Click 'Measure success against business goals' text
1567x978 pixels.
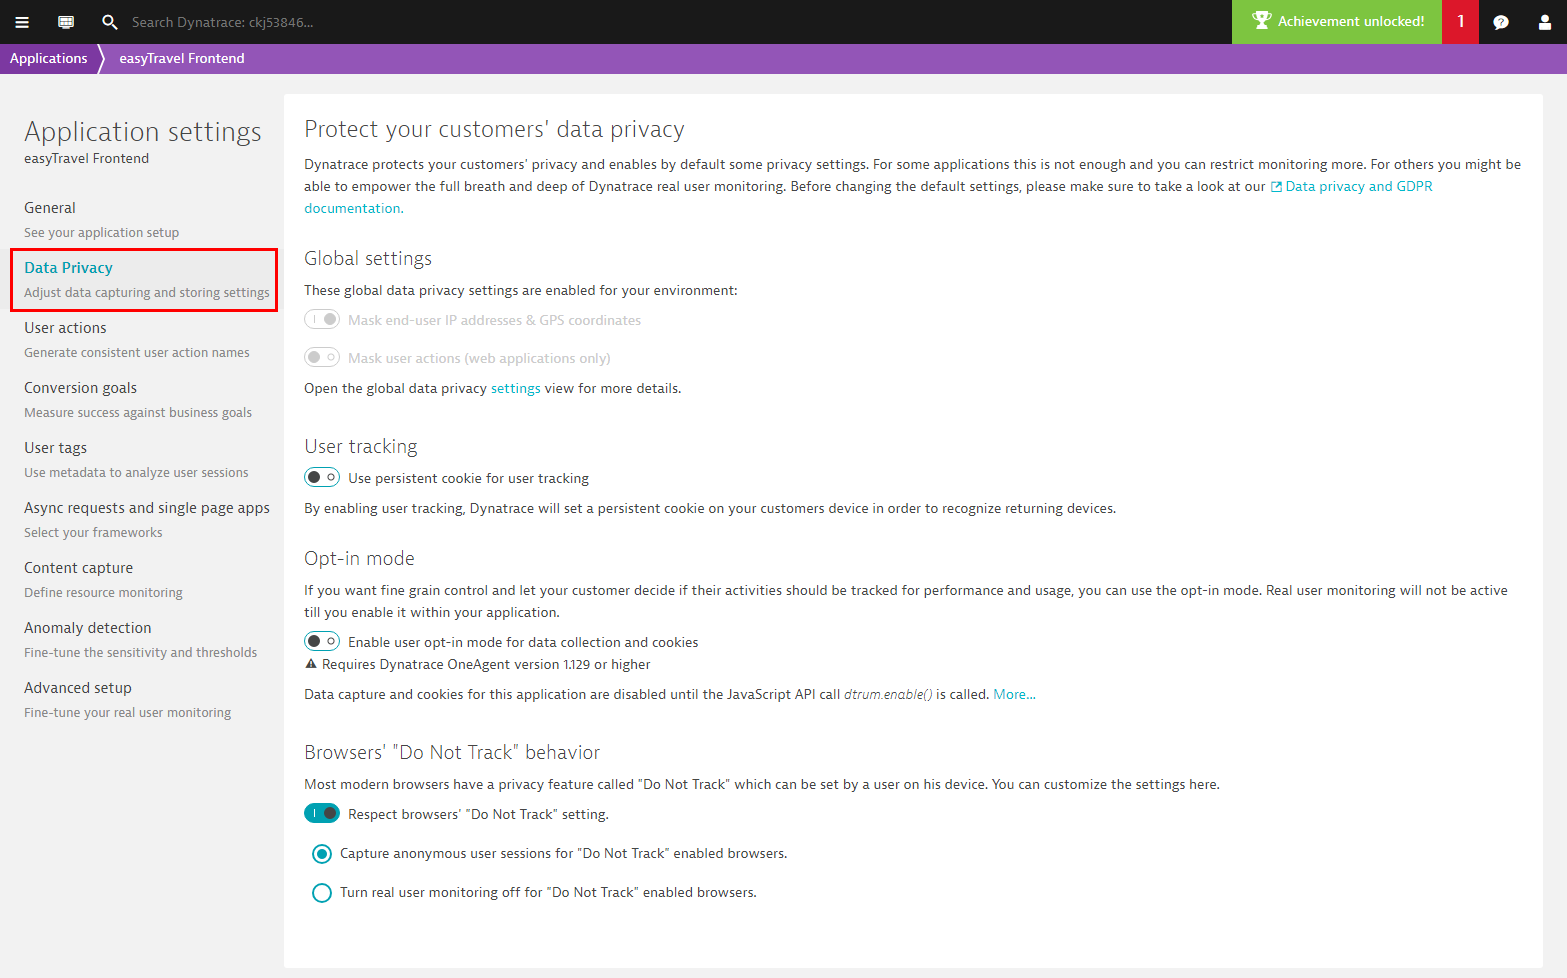[x=138, y=413]
